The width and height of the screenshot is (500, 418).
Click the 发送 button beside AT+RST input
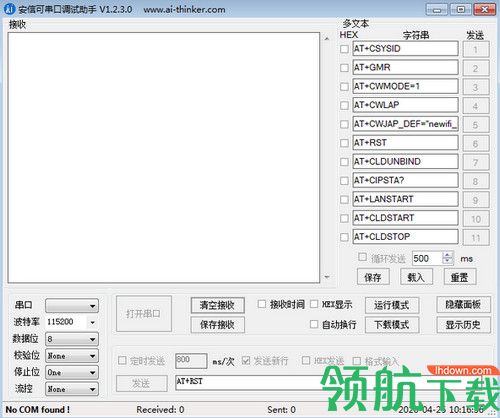pos(142,384)
